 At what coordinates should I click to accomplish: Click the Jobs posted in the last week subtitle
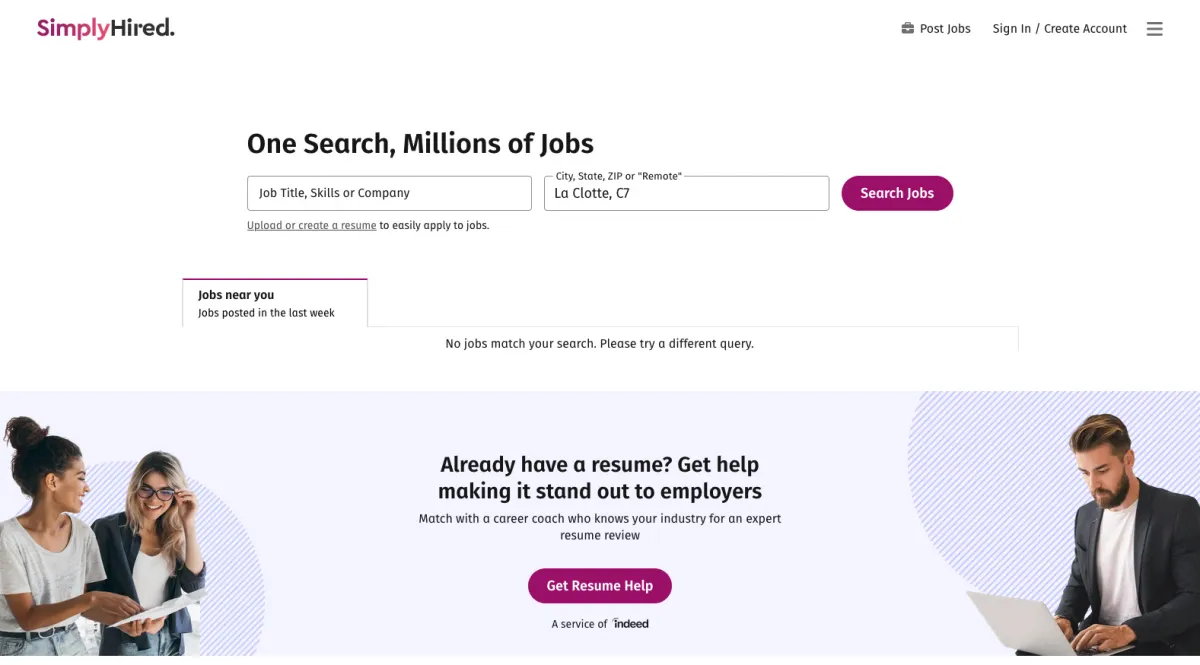(x=266, y=313)
